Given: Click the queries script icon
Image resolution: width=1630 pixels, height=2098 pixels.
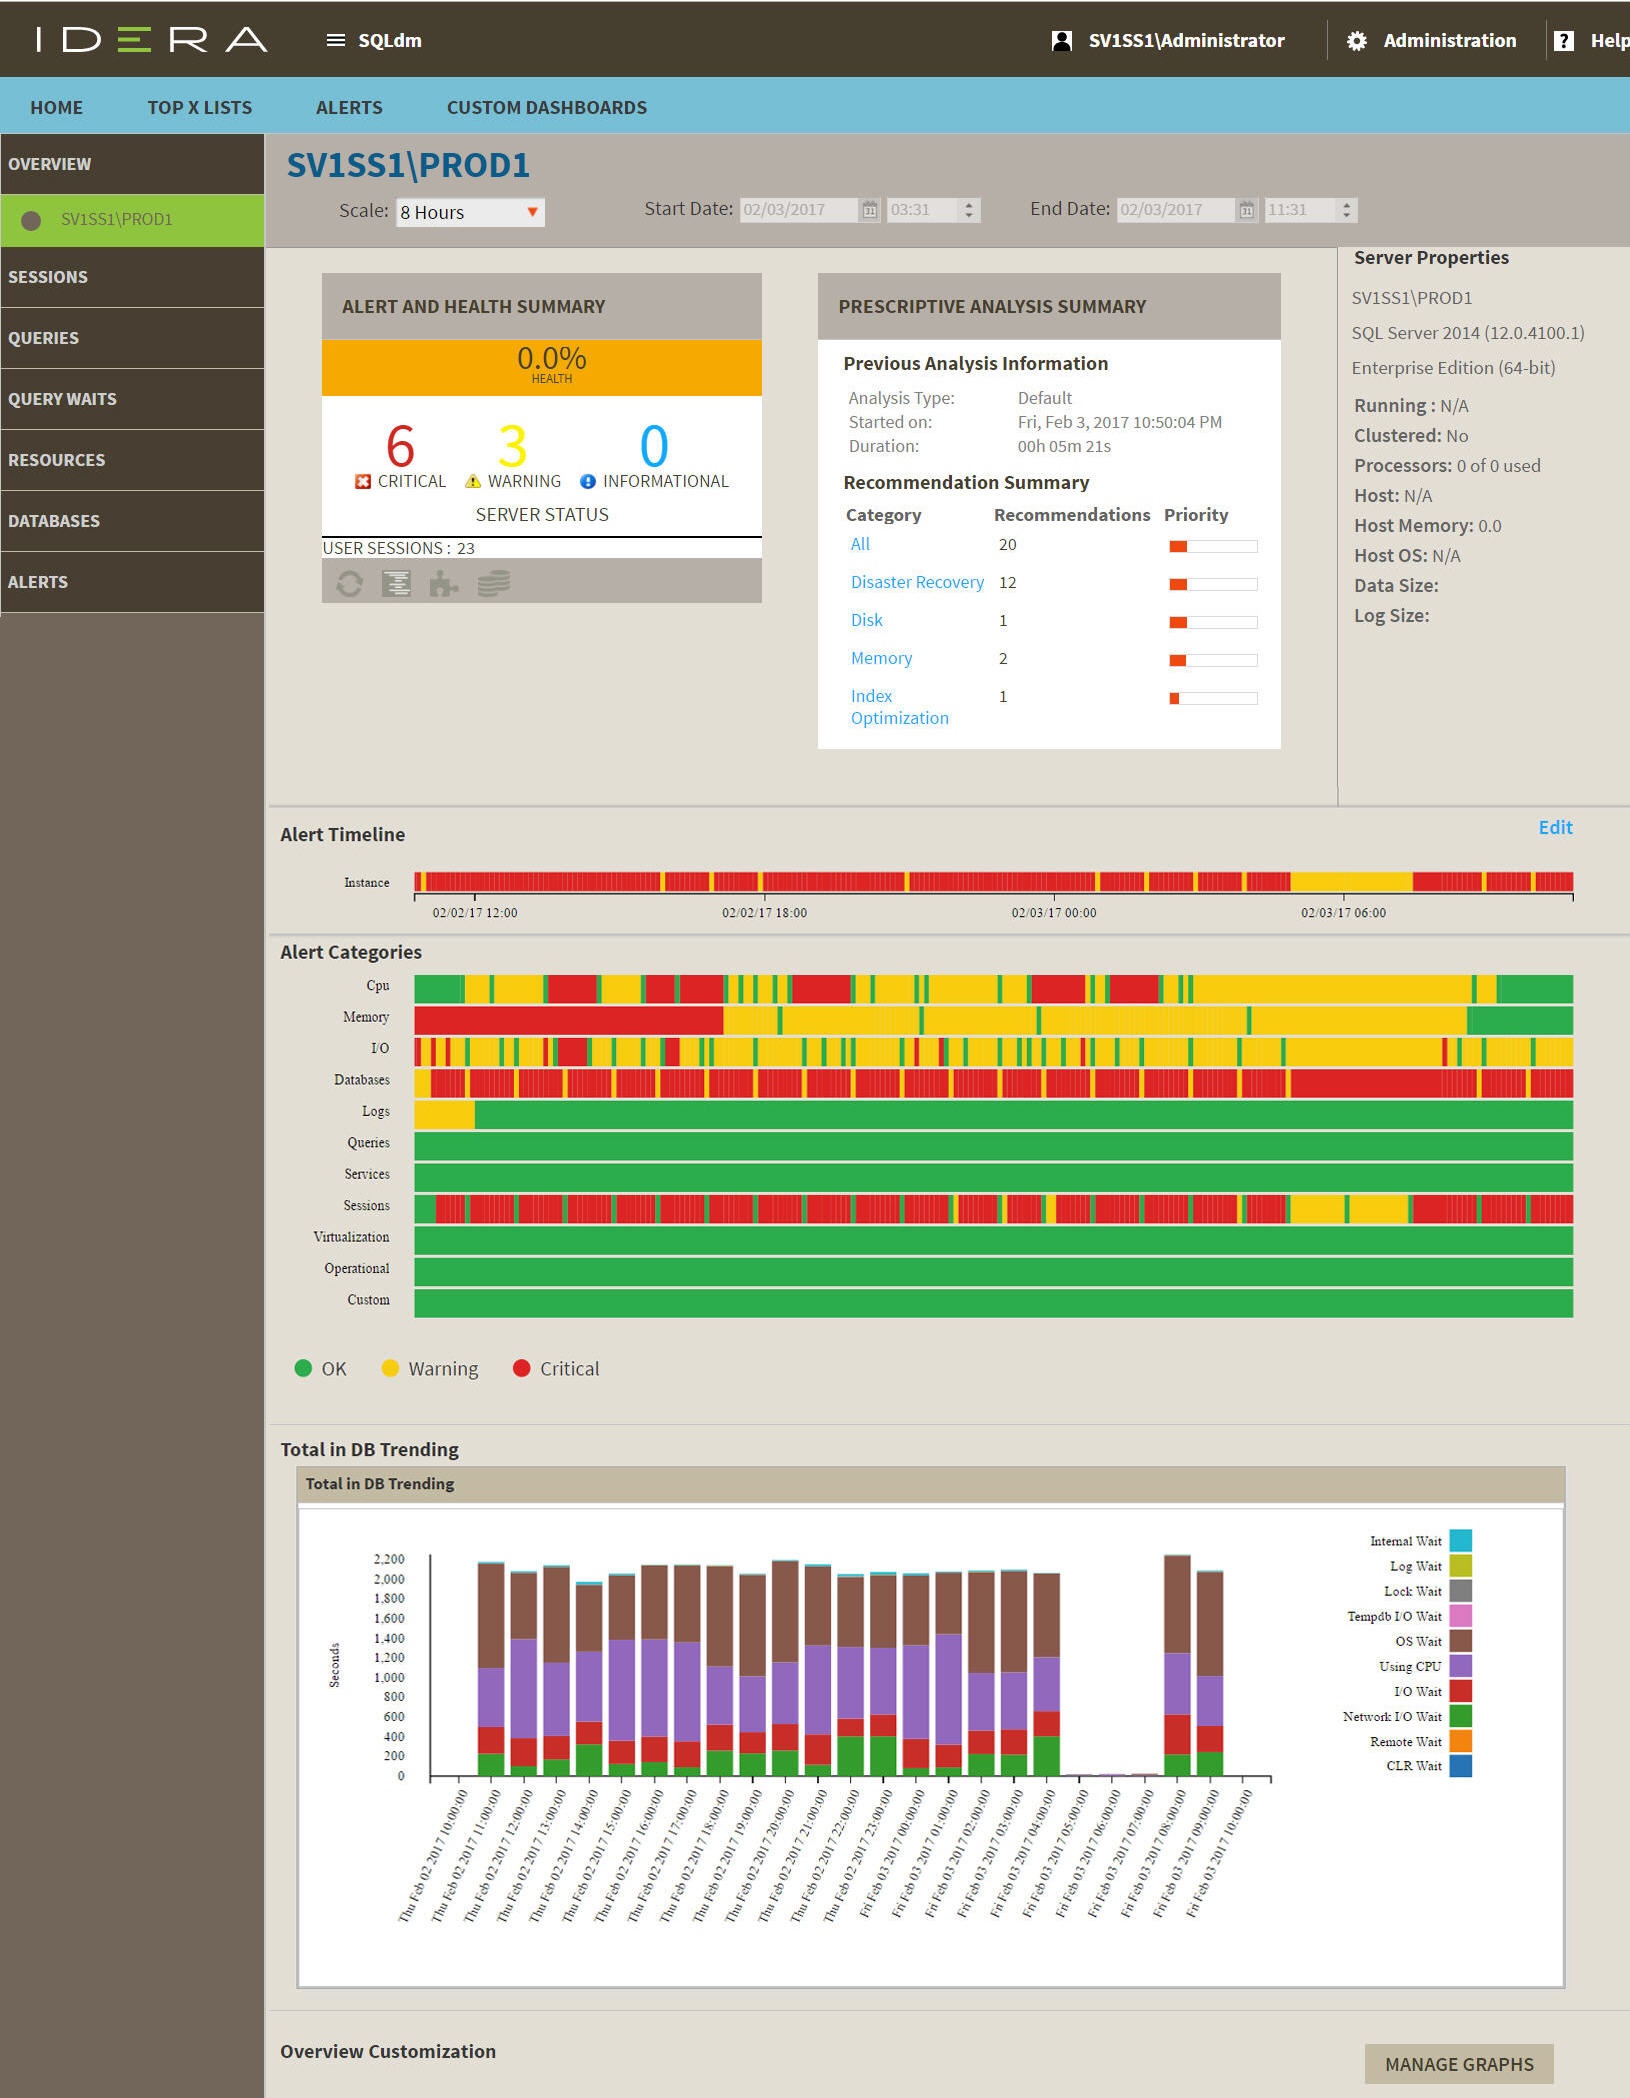Looking at the screenshot, I should click(x=397, y=583).
